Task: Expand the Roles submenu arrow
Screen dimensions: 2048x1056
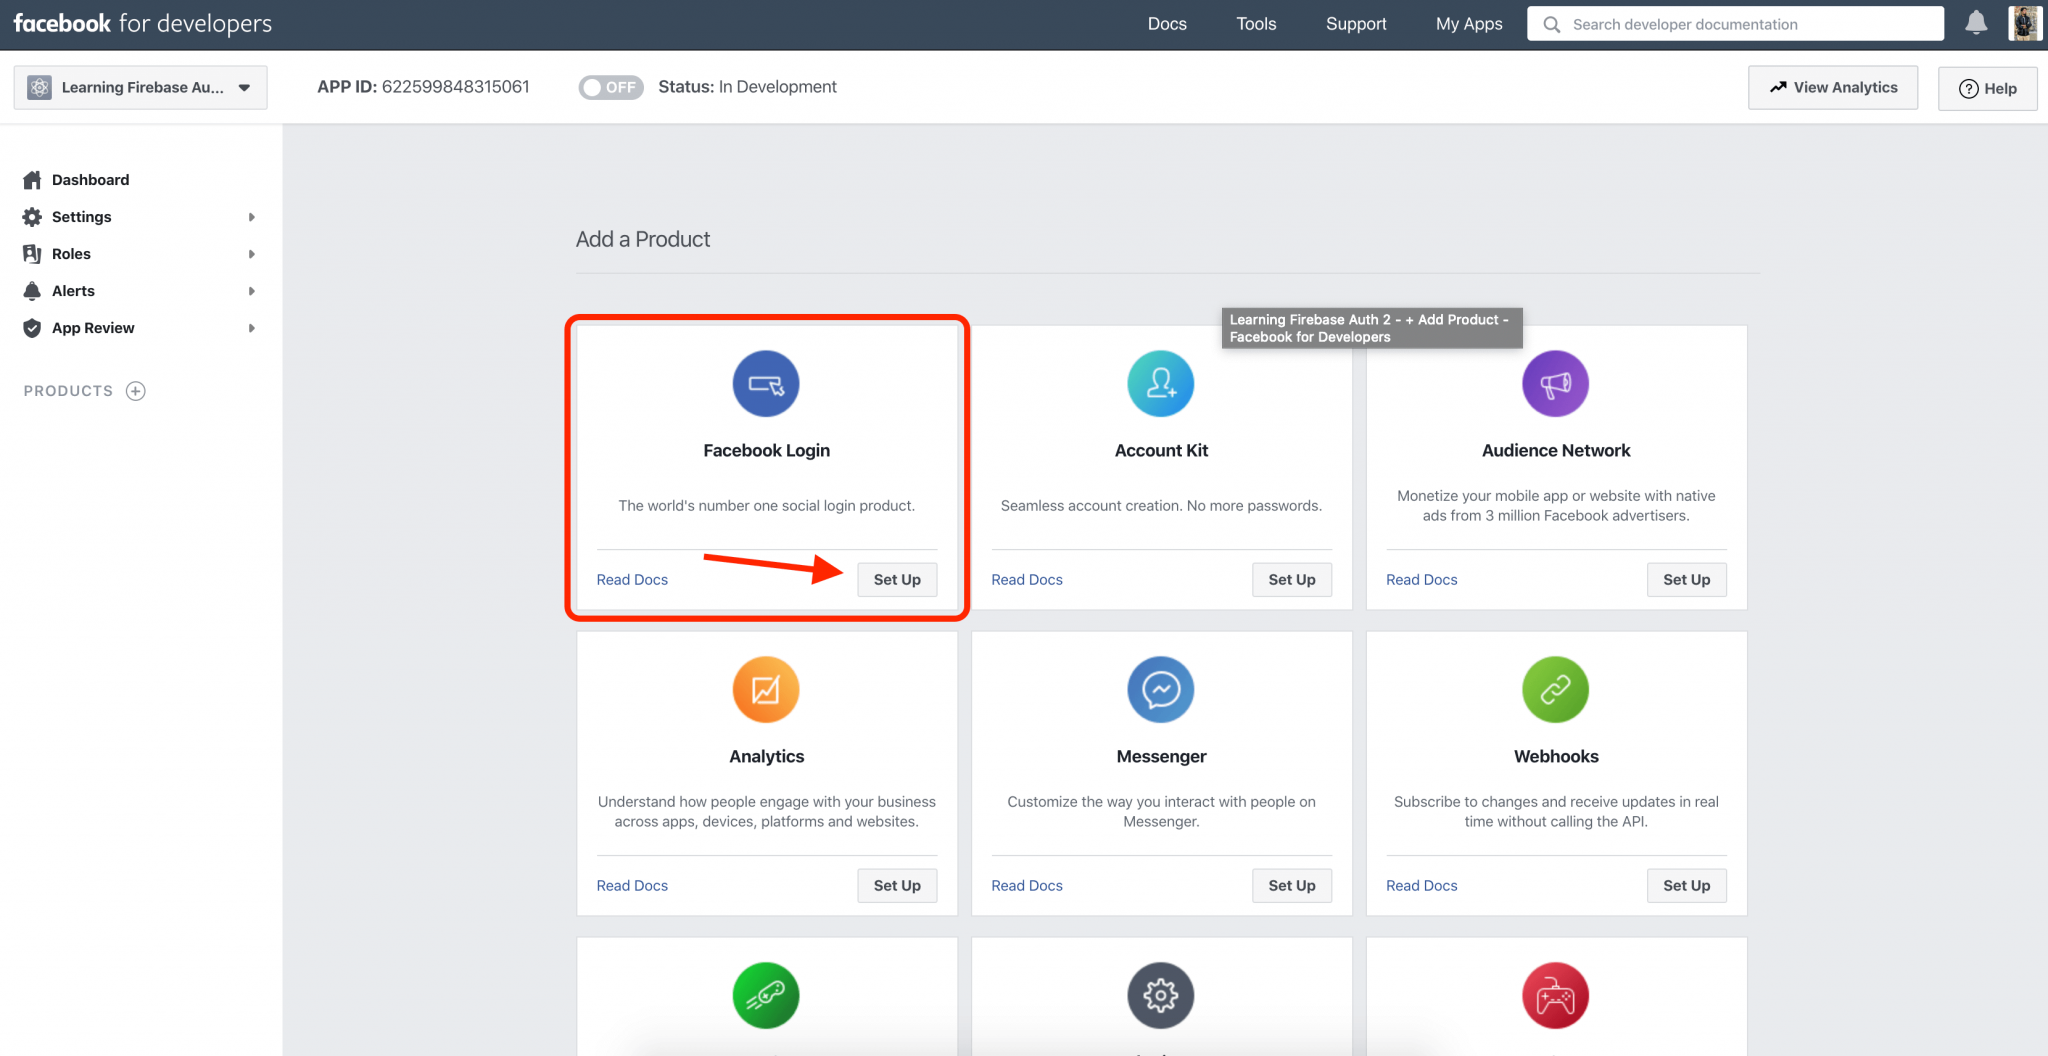Action: [252, 254]
